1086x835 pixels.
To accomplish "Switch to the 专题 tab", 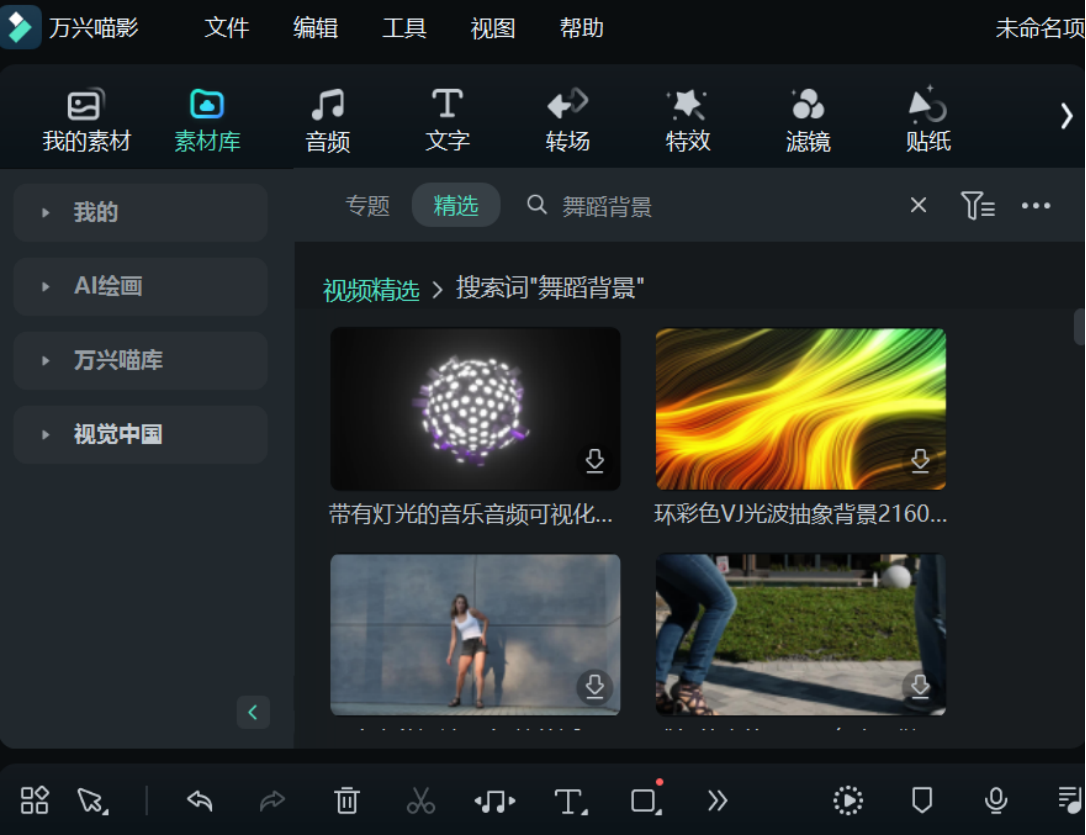I will (x=368, y=206).
